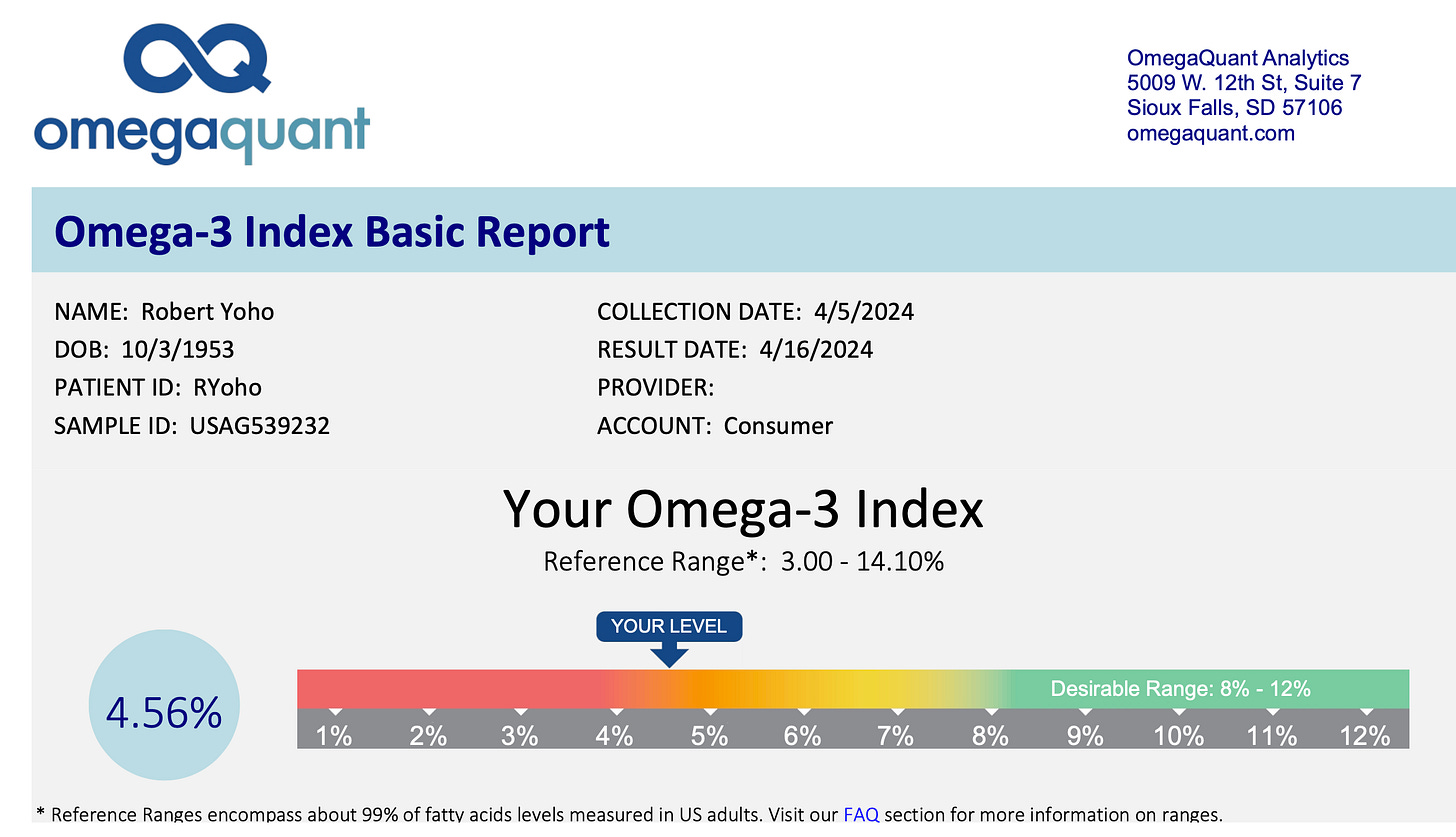Click the omegaquant wordmark text
Image resolution: width=1456 pixels, height=837 pixels.
tap(201, 134)
